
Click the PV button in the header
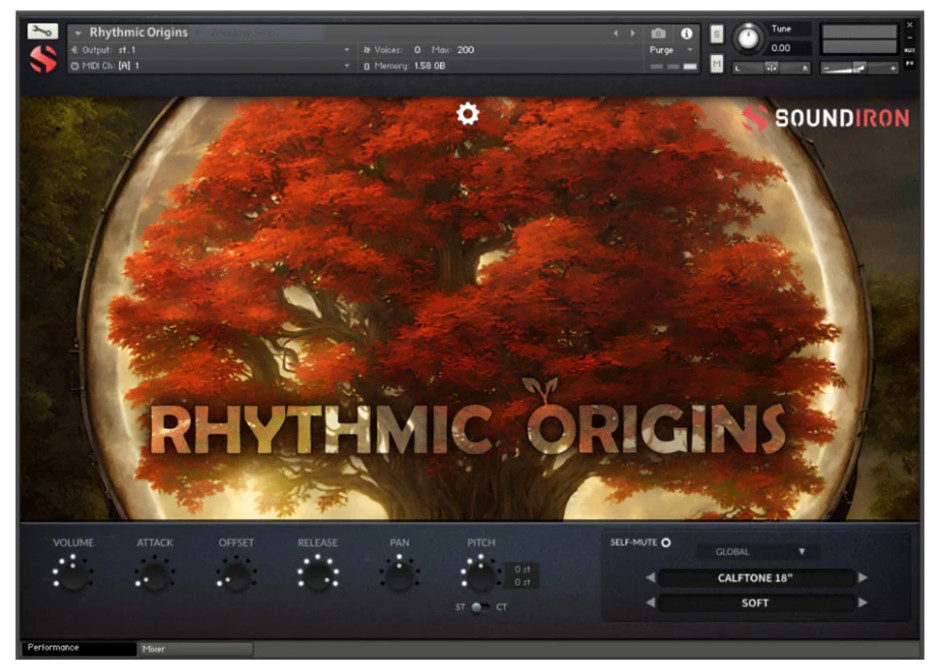909,63
